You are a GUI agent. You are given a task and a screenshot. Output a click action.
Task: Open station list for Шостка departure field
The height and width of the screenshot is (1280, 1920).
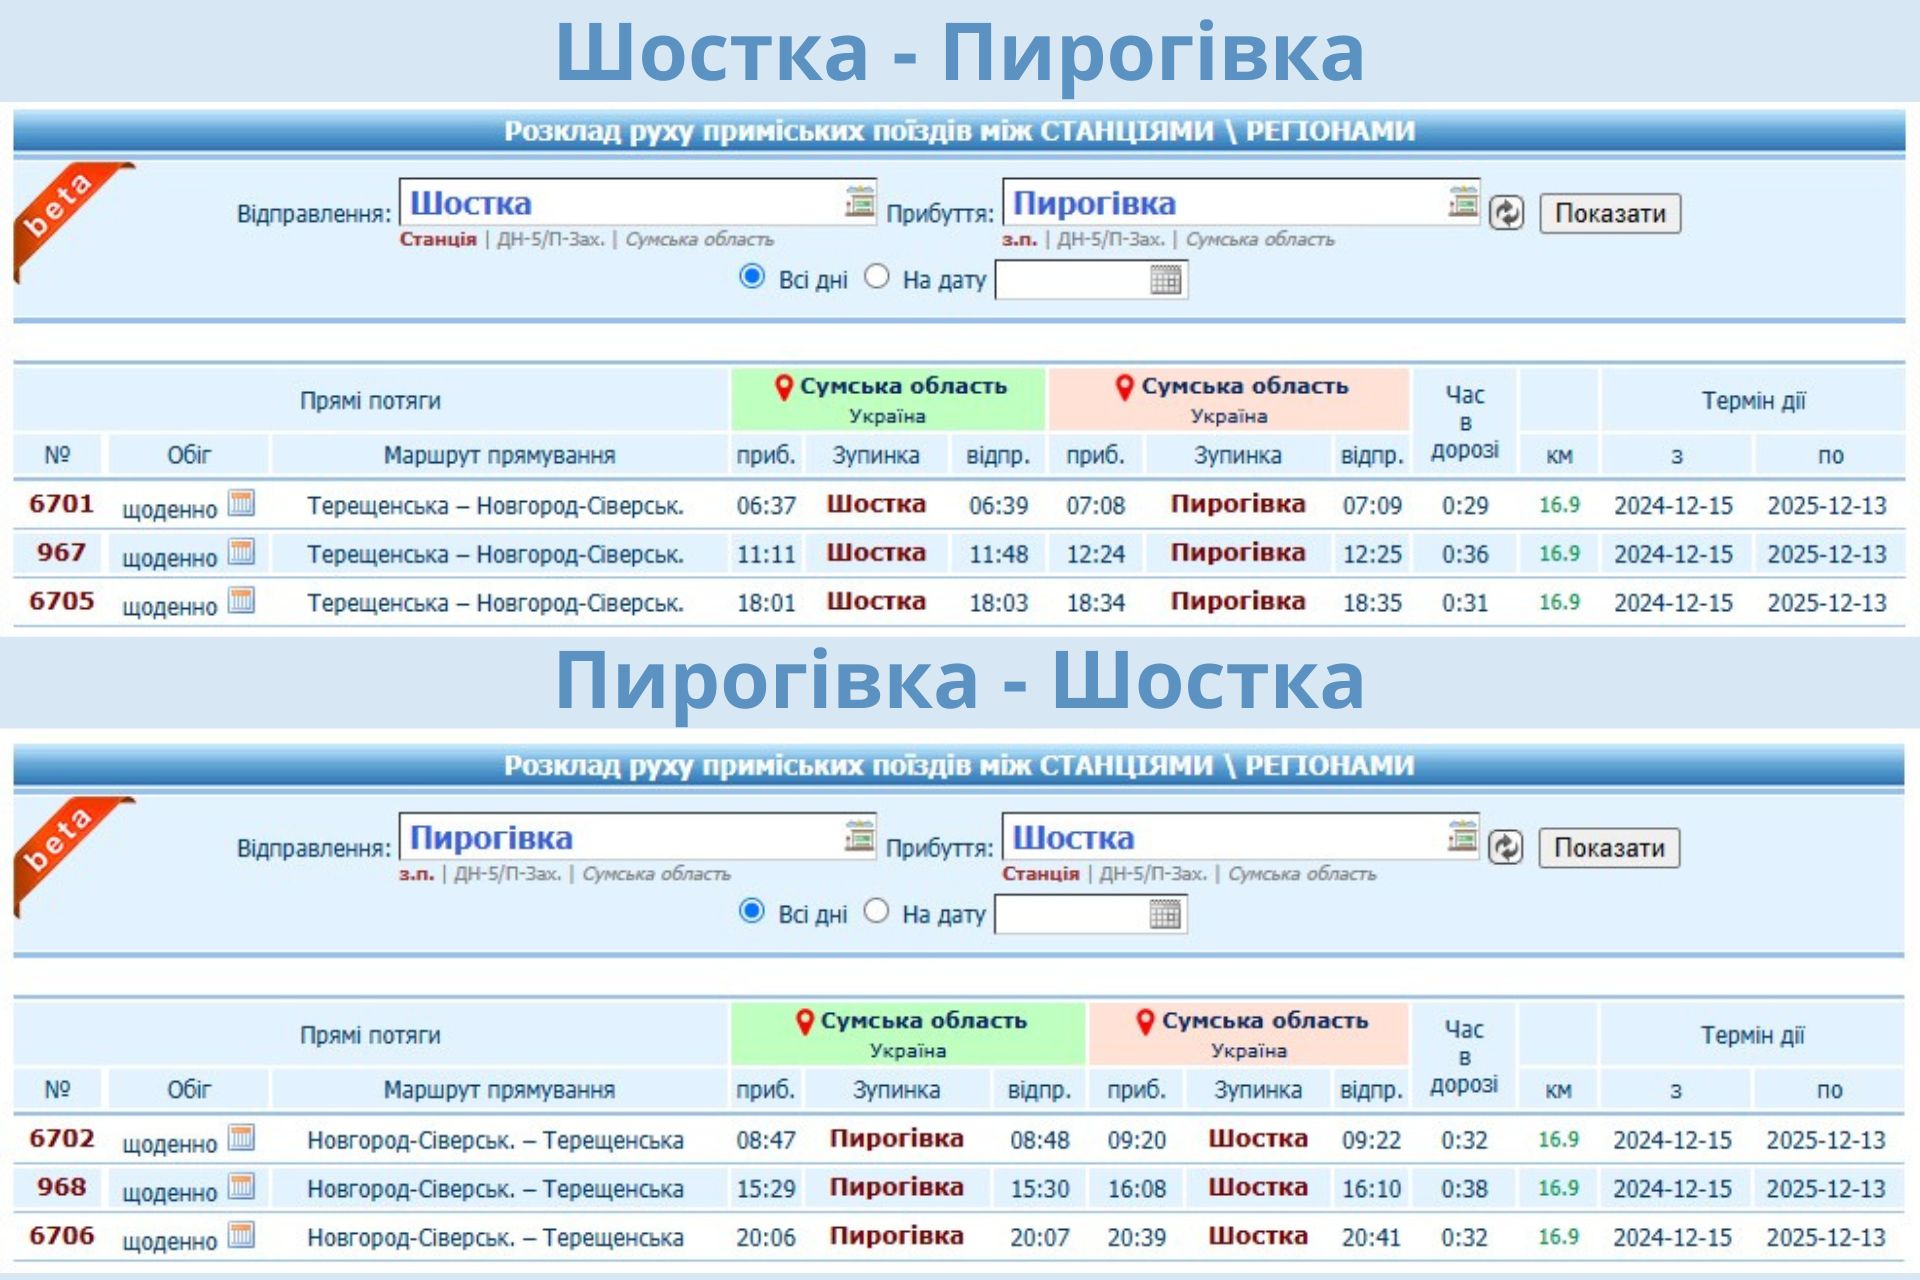pyautogui.click(x=859, y=202)
